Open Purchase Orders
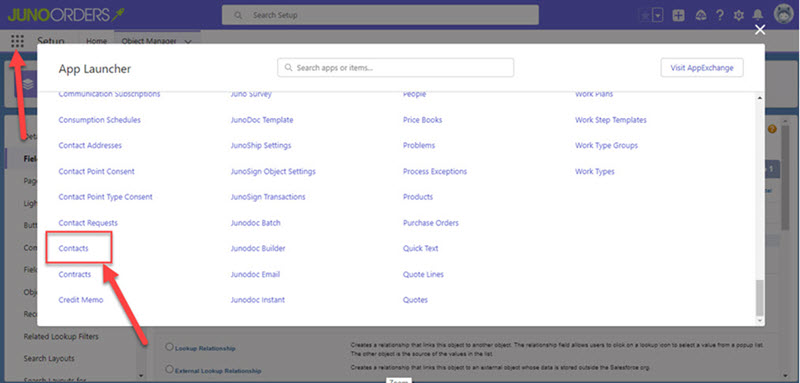The height and width of the screenshot is (383, 800). [x=431, y=223]
